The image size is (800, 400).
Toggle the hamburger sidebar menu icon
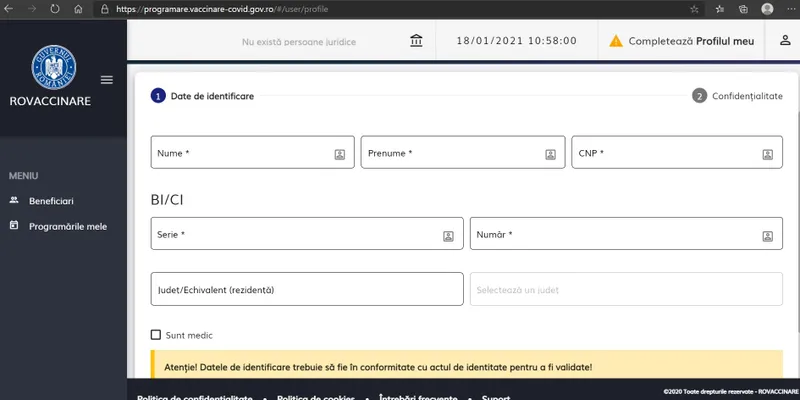107,80
